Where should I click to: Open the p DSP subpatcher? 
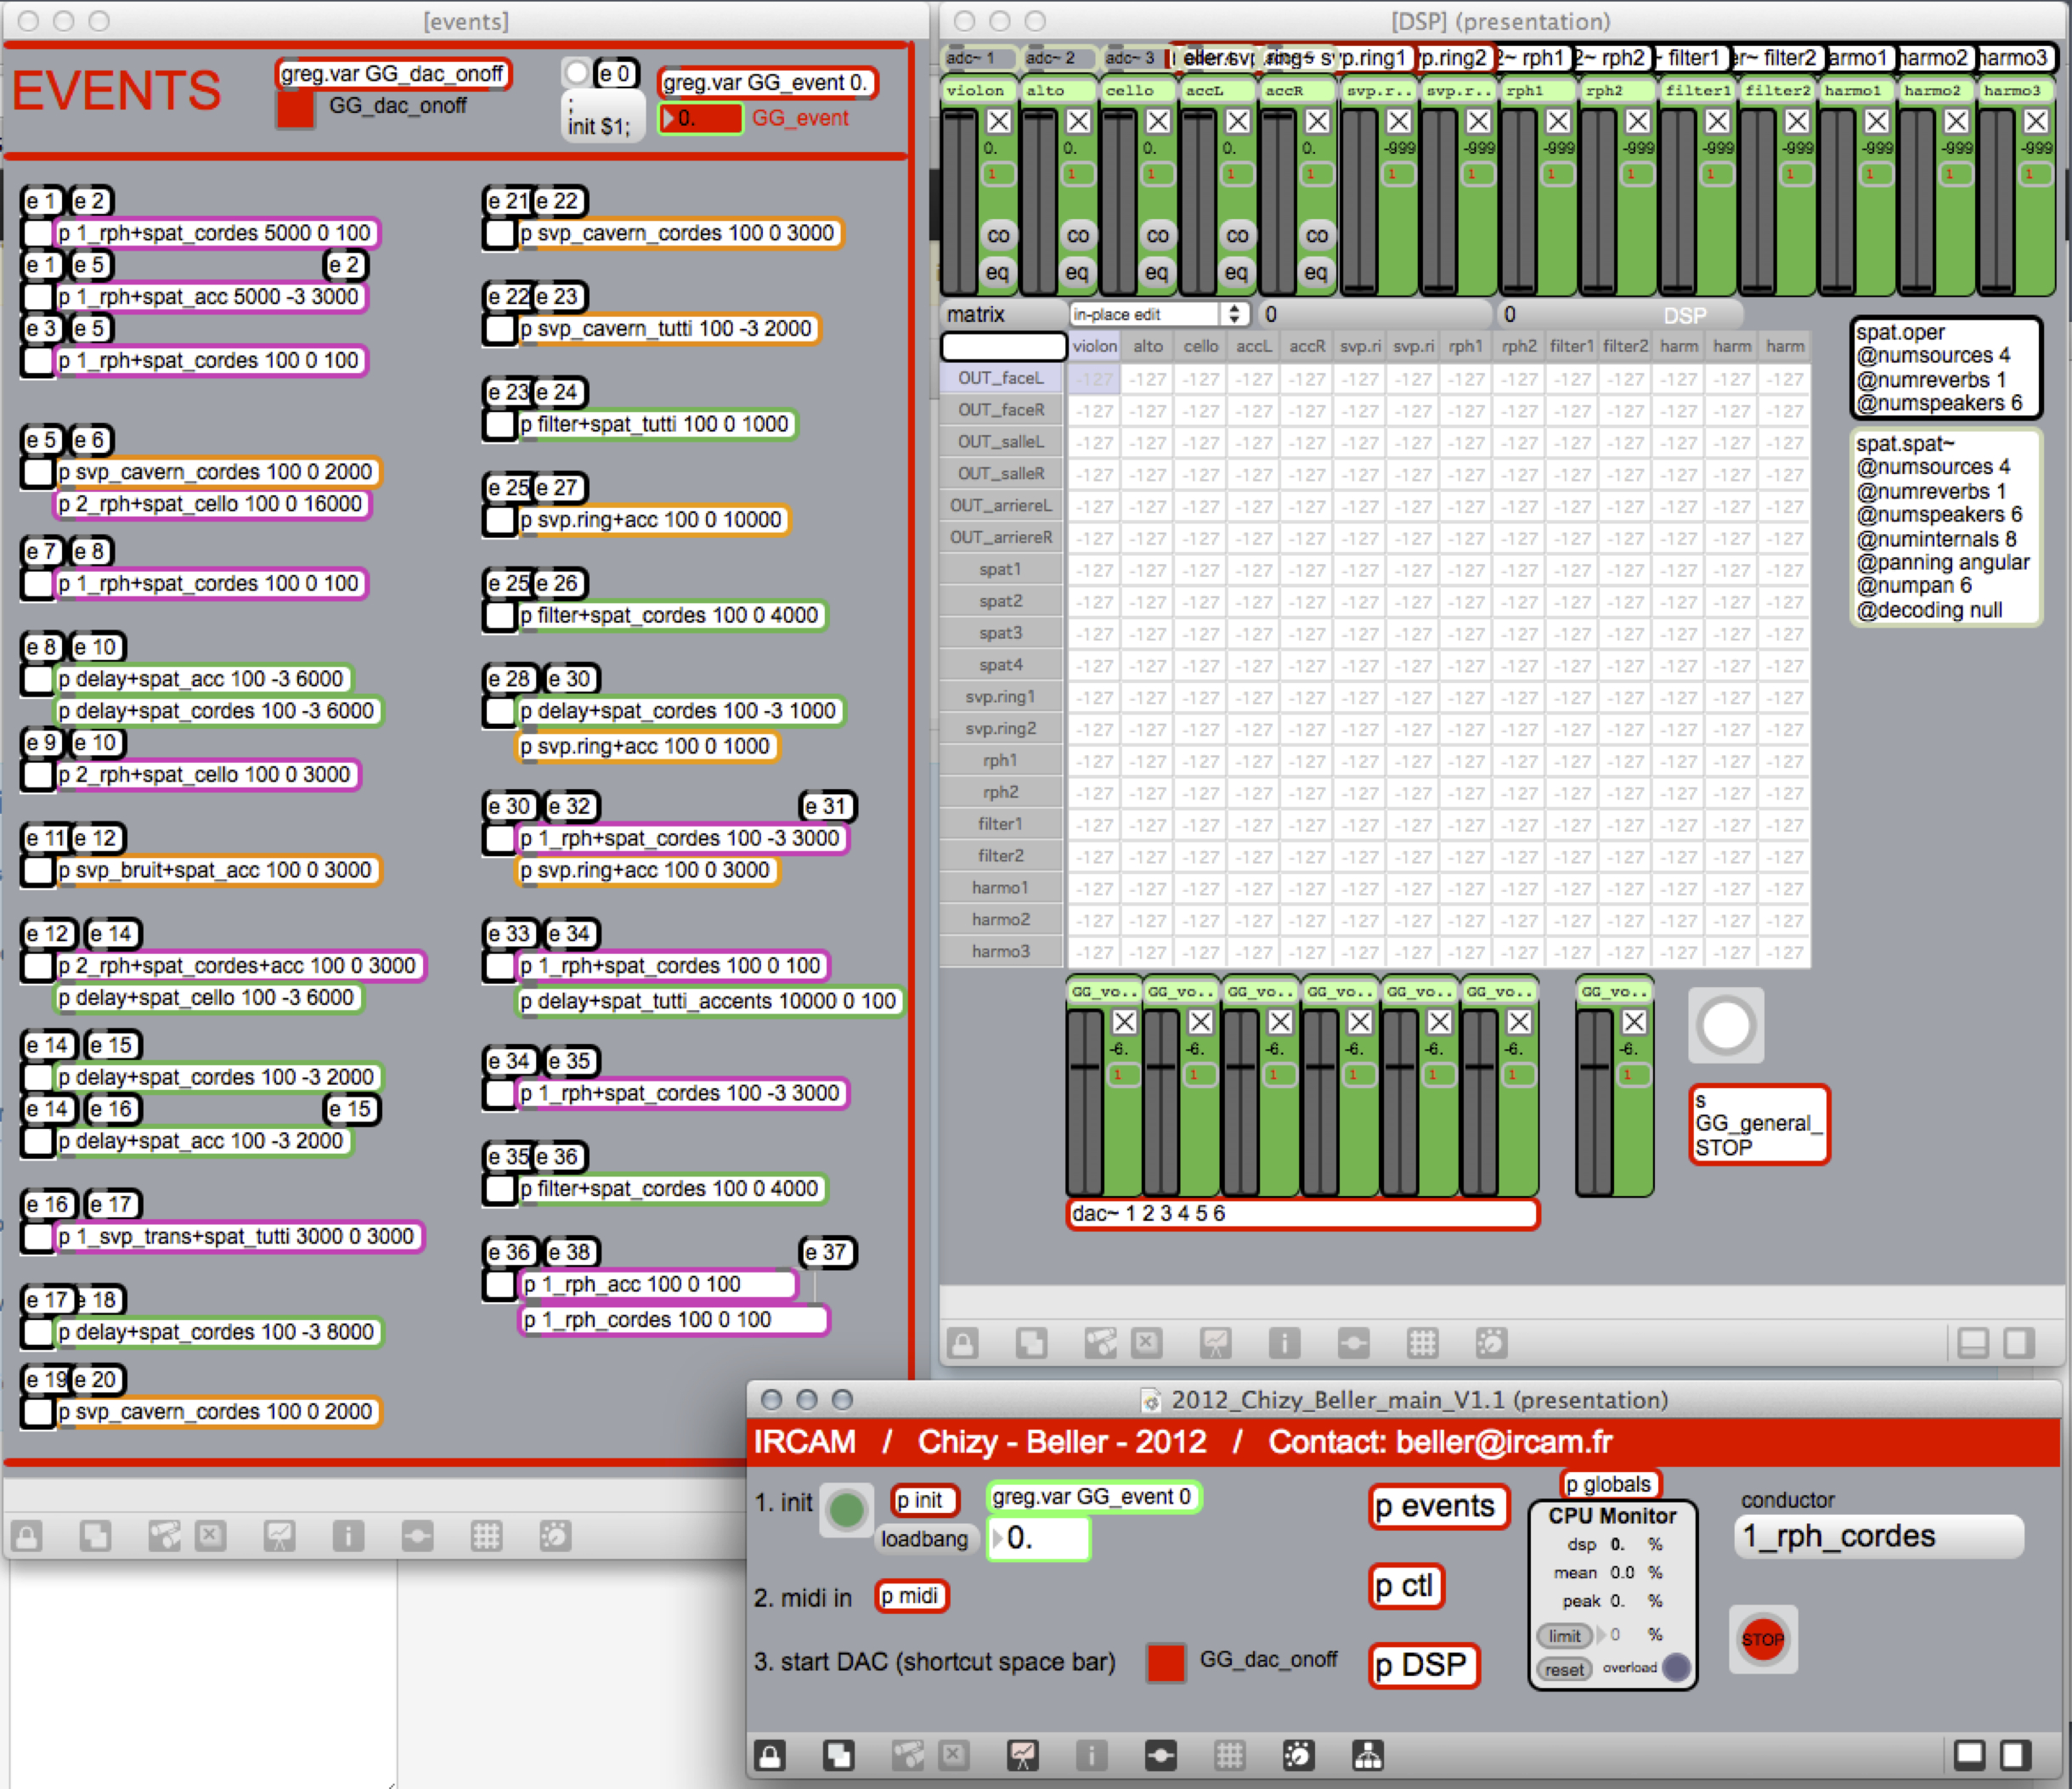click(x=1422, y=1665)
